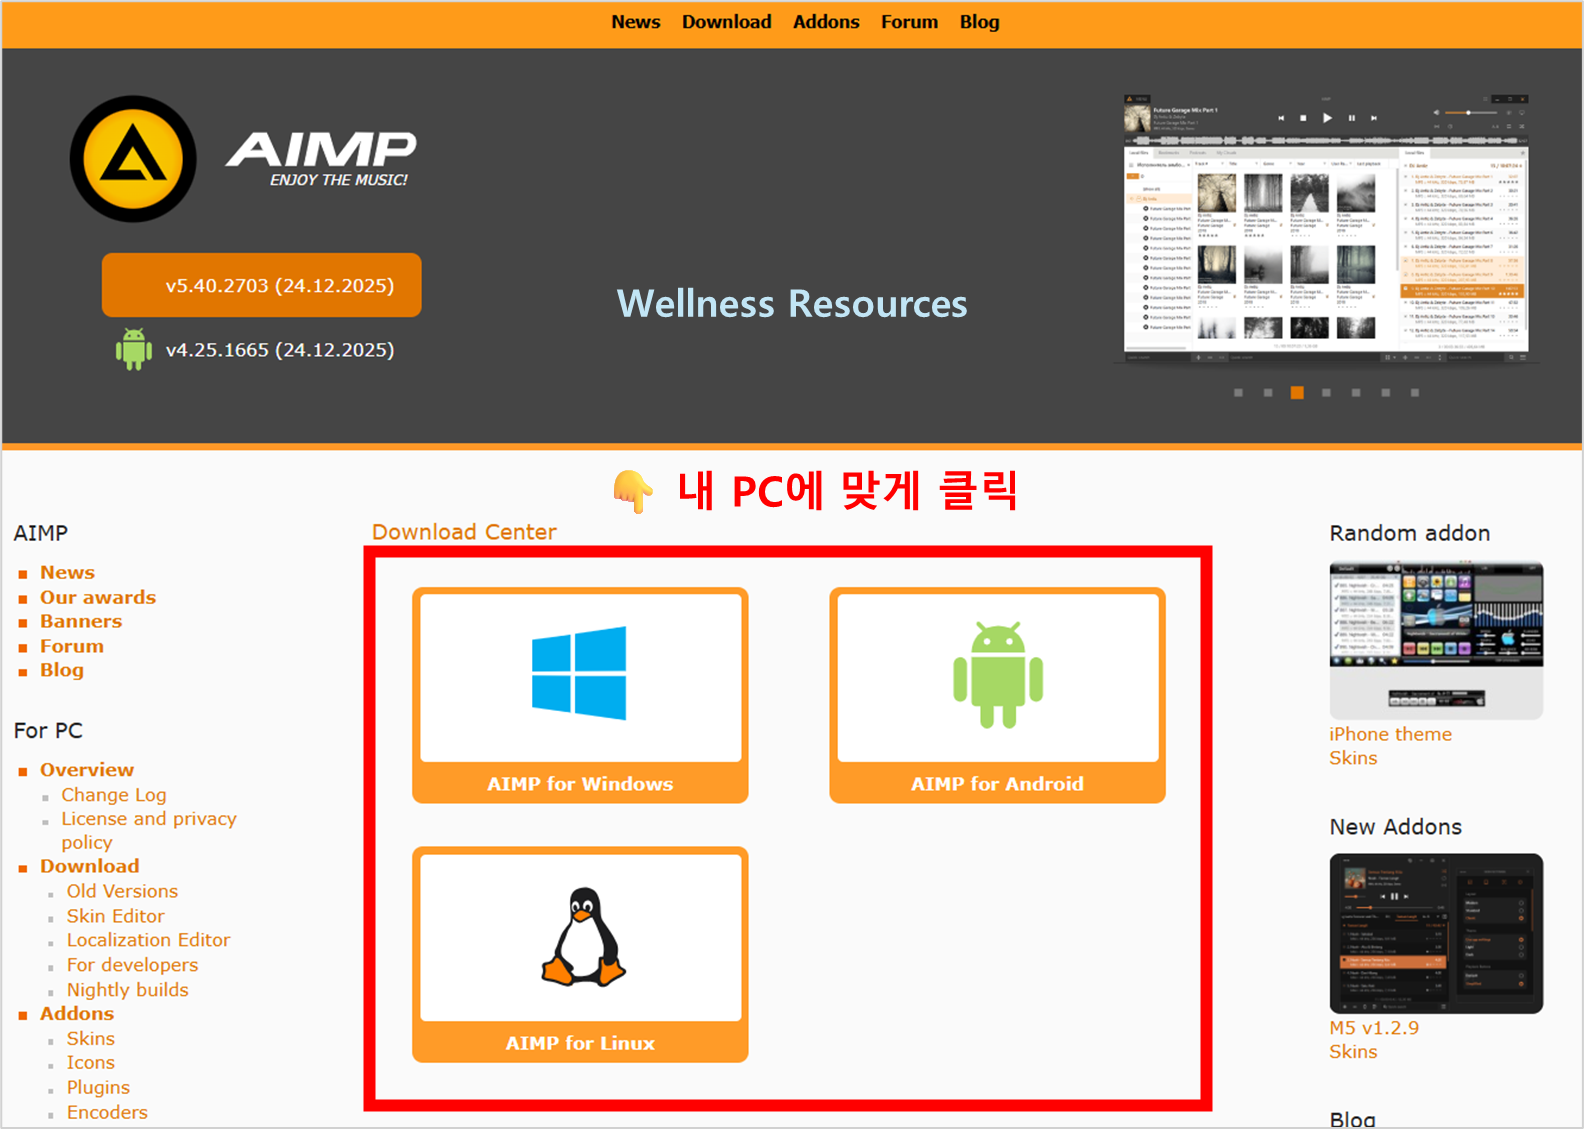
Task: Click the AIMP for Windows label
Action: [580, 784]
